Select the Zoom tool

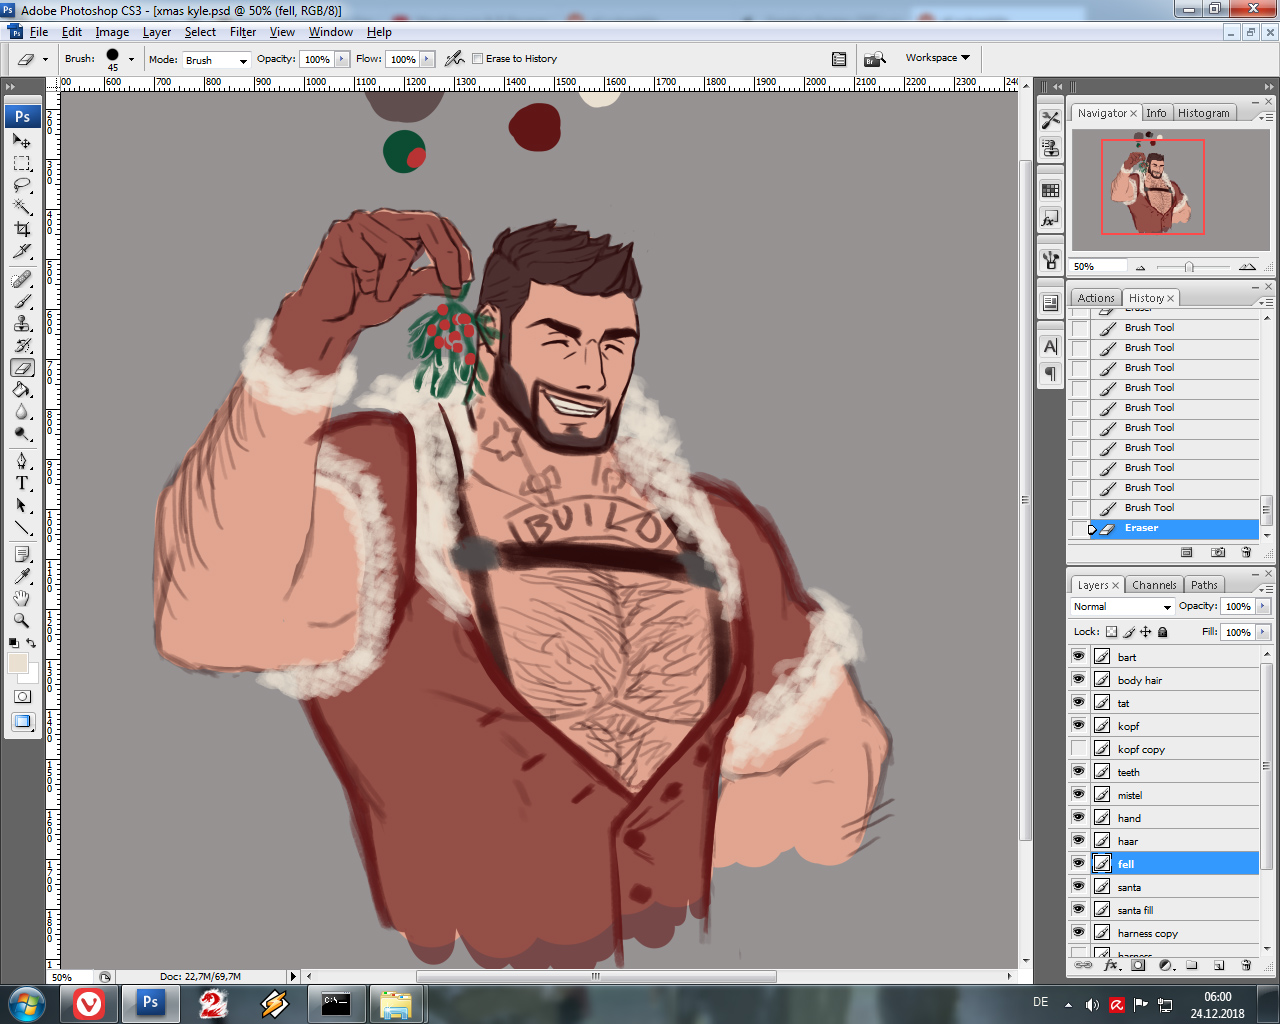click(x=22, y=620)
